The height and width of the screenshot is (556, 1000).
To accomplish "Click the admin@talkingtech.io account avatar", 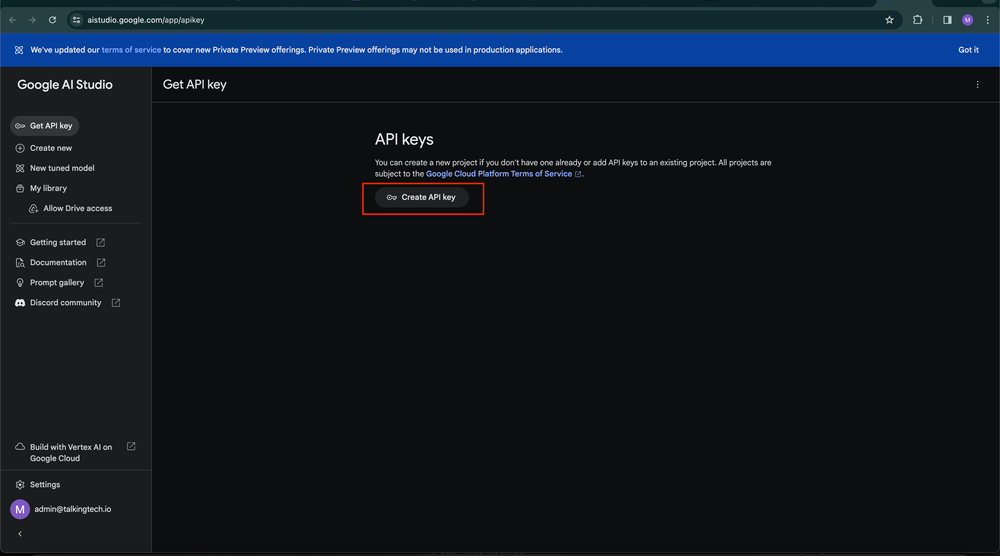I will click(20, 509).
